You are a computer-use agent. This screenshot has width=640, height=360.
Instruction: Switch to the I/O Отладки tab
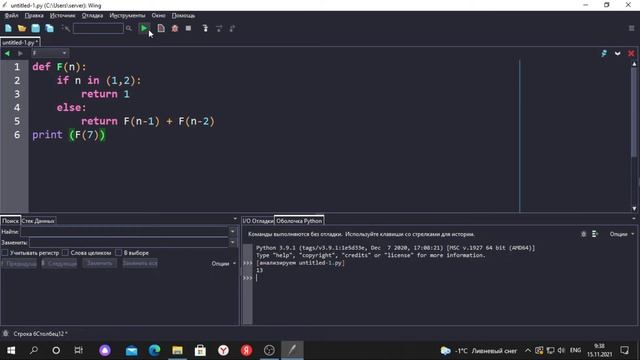(258, 221)
